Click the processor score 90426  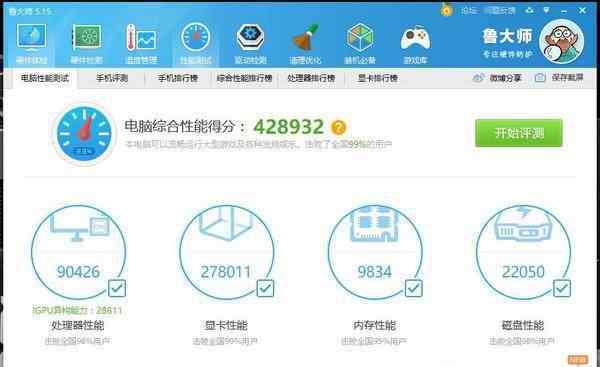78,272
